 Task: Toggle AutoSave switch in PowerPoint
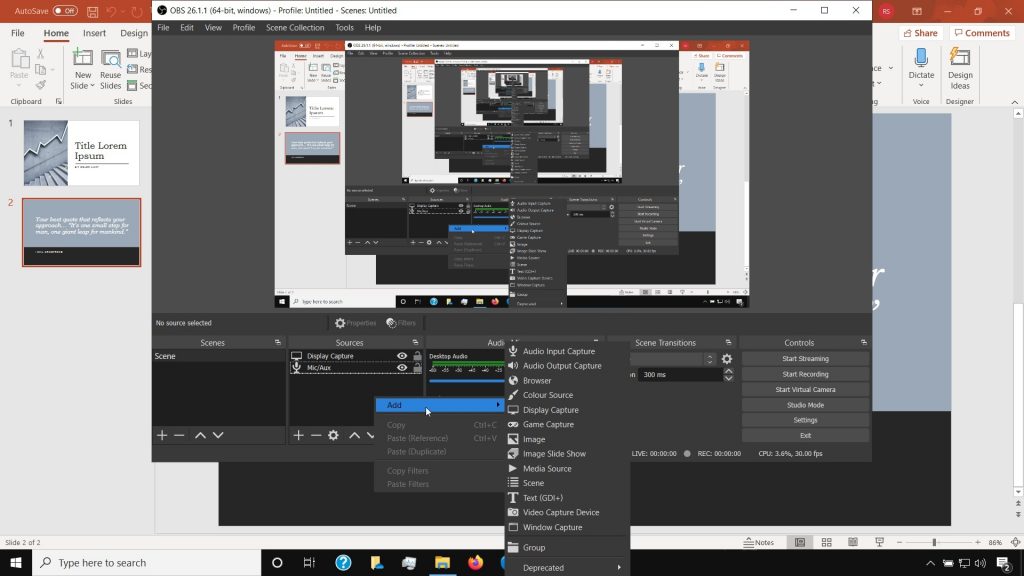pos(65,11)
